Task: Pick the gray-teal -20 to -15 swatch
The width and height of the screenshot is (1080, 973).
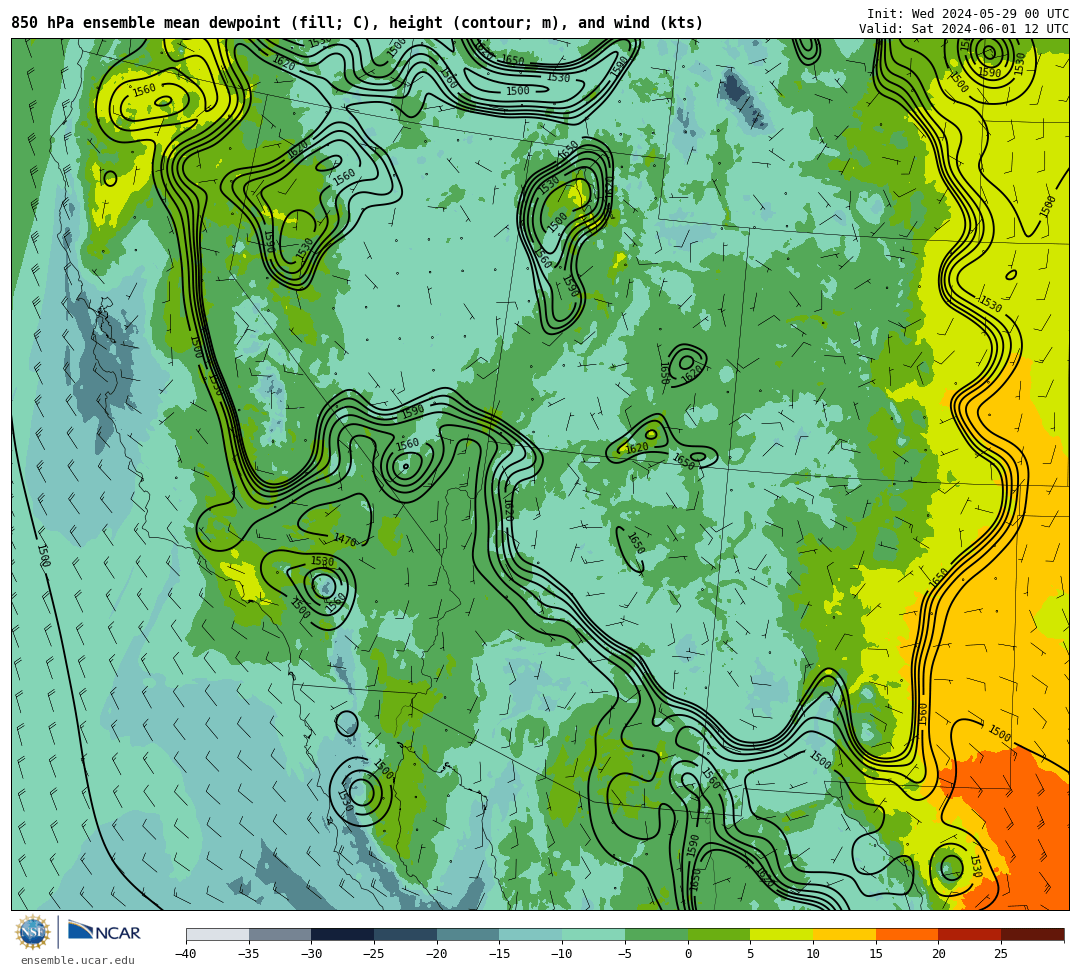Action: [x=468, y=934]
